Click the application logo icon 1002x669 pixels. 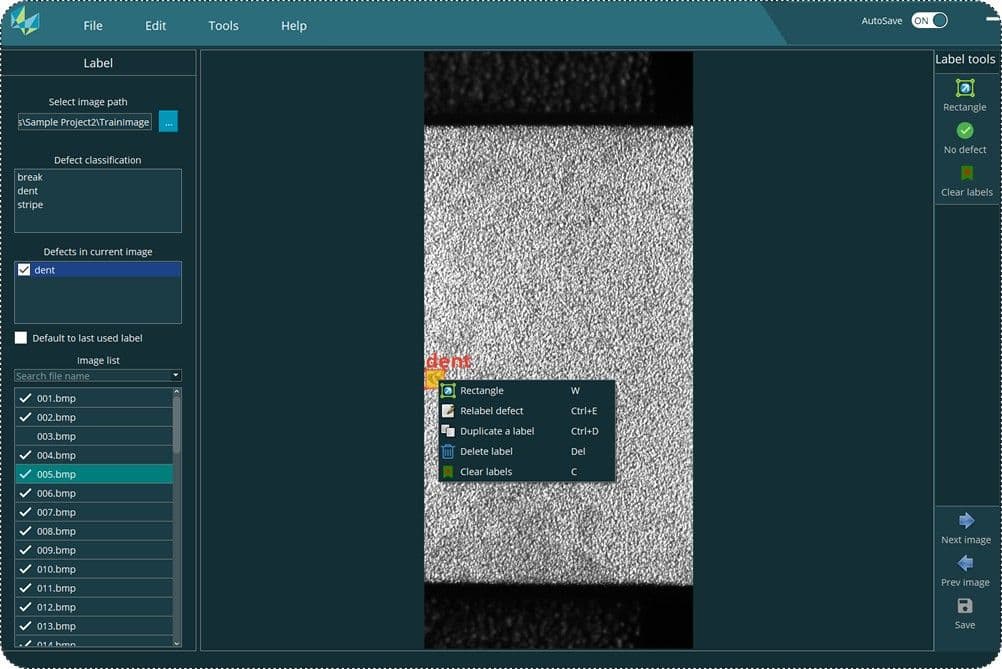coord(26,24)
